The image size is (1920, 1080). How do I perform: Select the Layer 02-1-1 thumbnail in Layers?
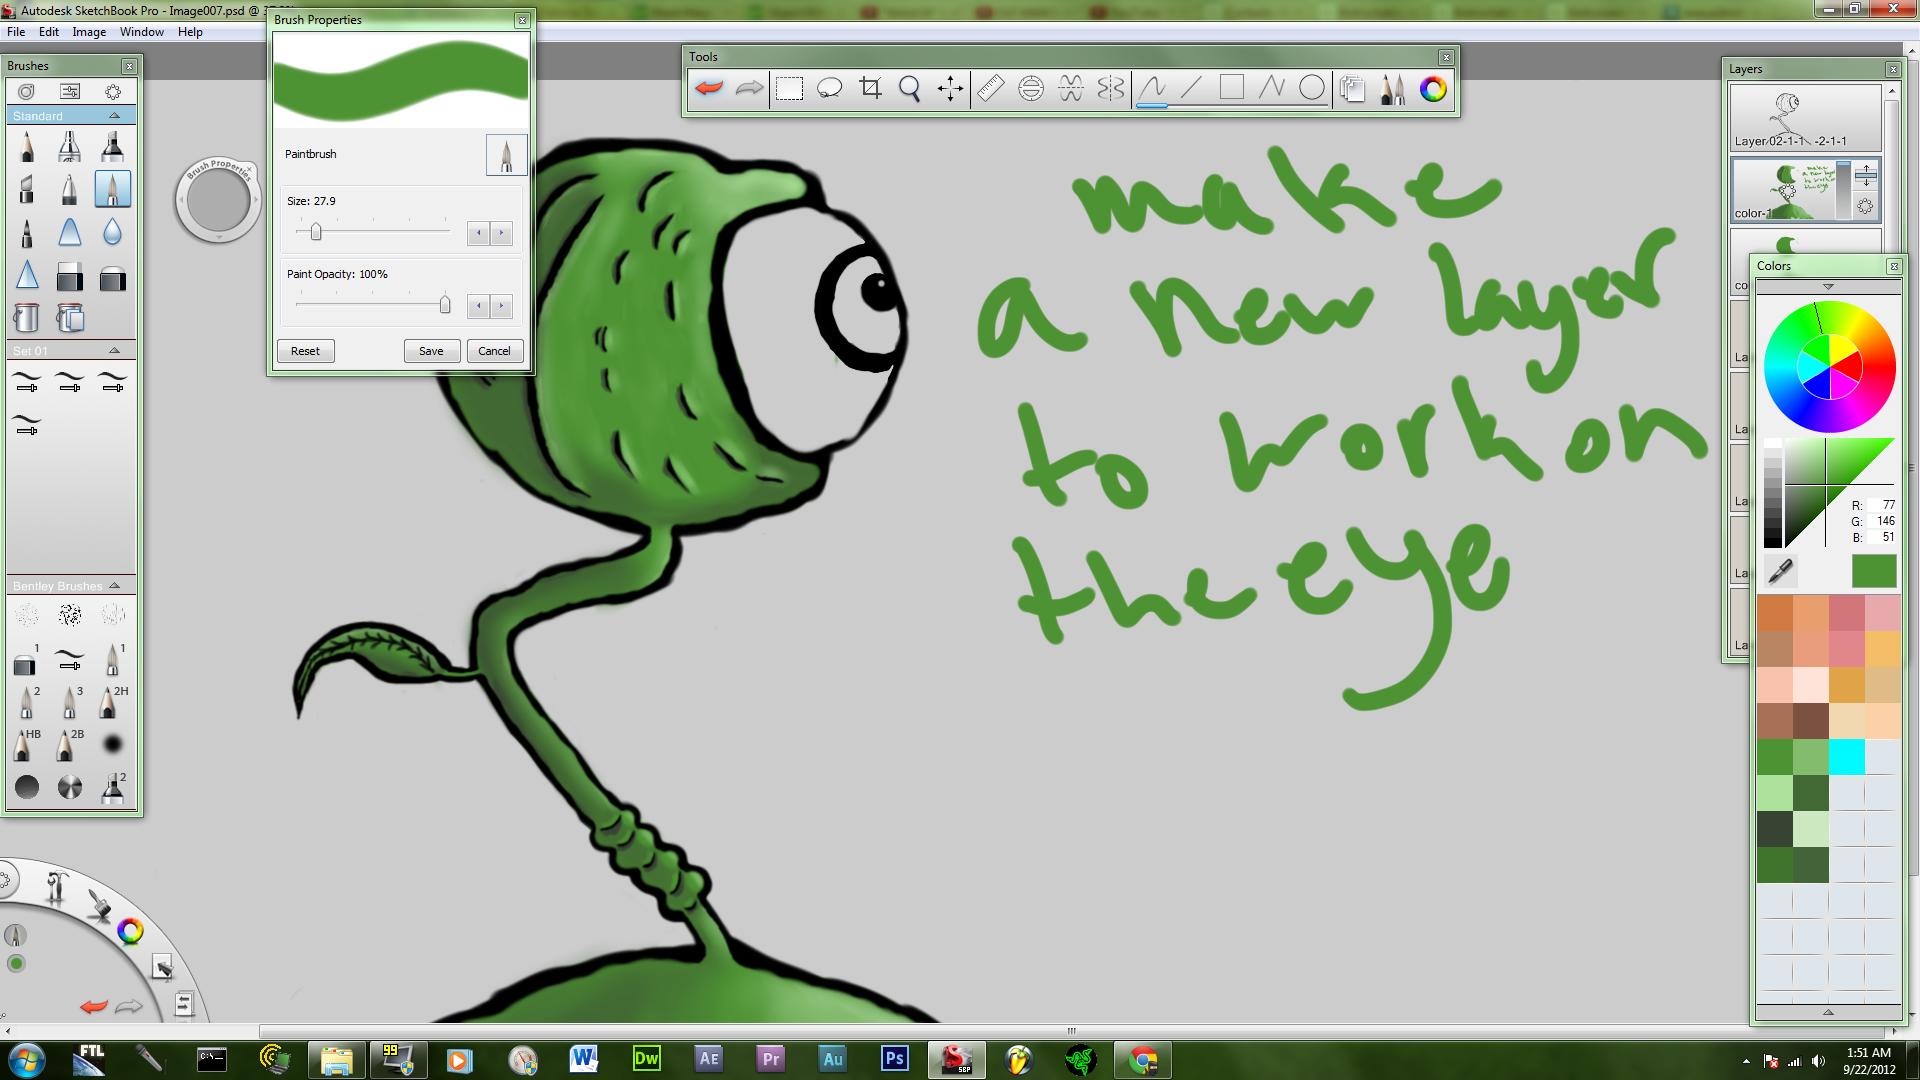click(1806, 117)
